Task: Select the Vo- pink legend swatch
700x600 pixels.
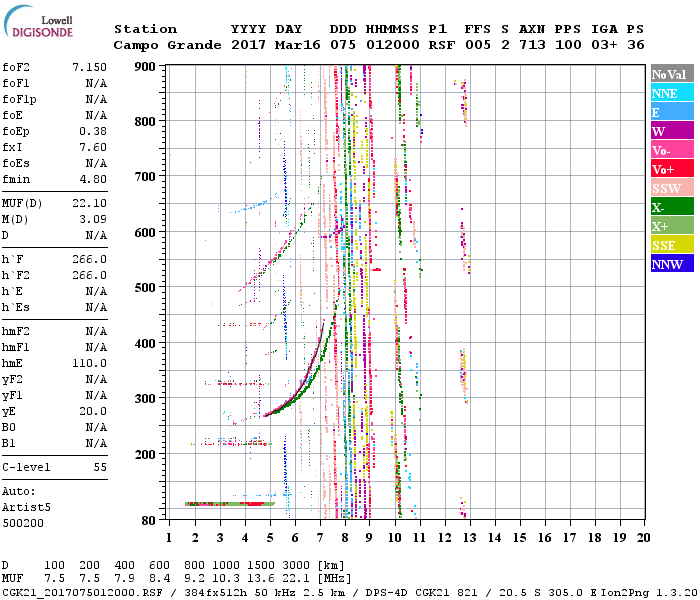Action: click(672, 149)
